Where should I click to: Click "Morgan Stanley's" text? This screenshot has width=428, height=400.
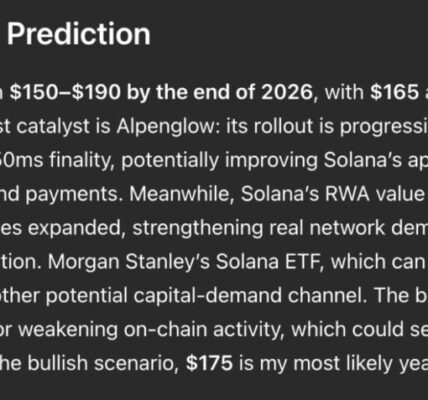click(x=129, y=262)
